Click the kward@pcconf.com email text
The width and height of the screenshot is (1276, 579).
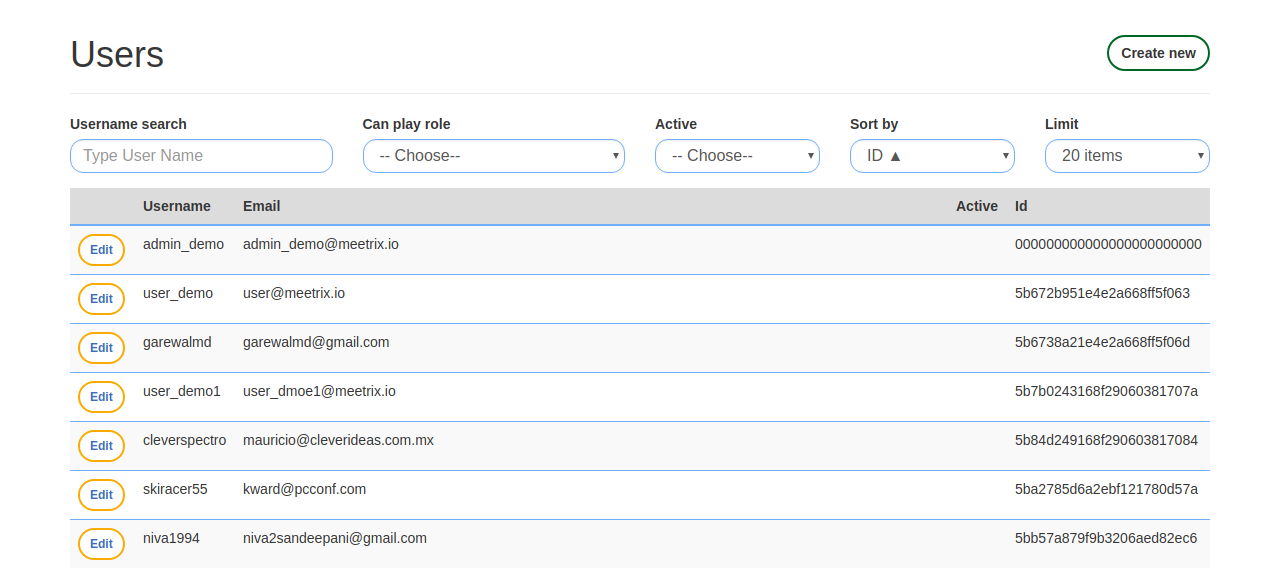point(304,489)
